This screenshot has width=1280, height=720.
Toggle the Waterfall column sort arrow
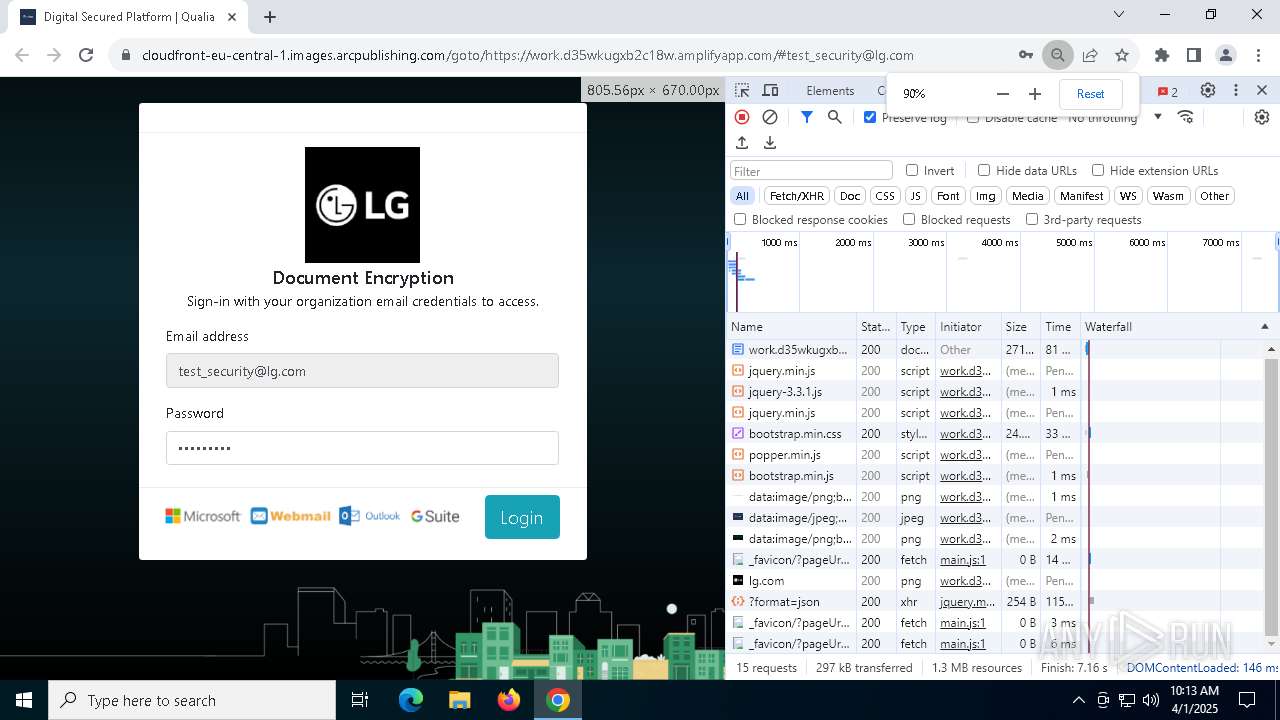click(1264, 327)
